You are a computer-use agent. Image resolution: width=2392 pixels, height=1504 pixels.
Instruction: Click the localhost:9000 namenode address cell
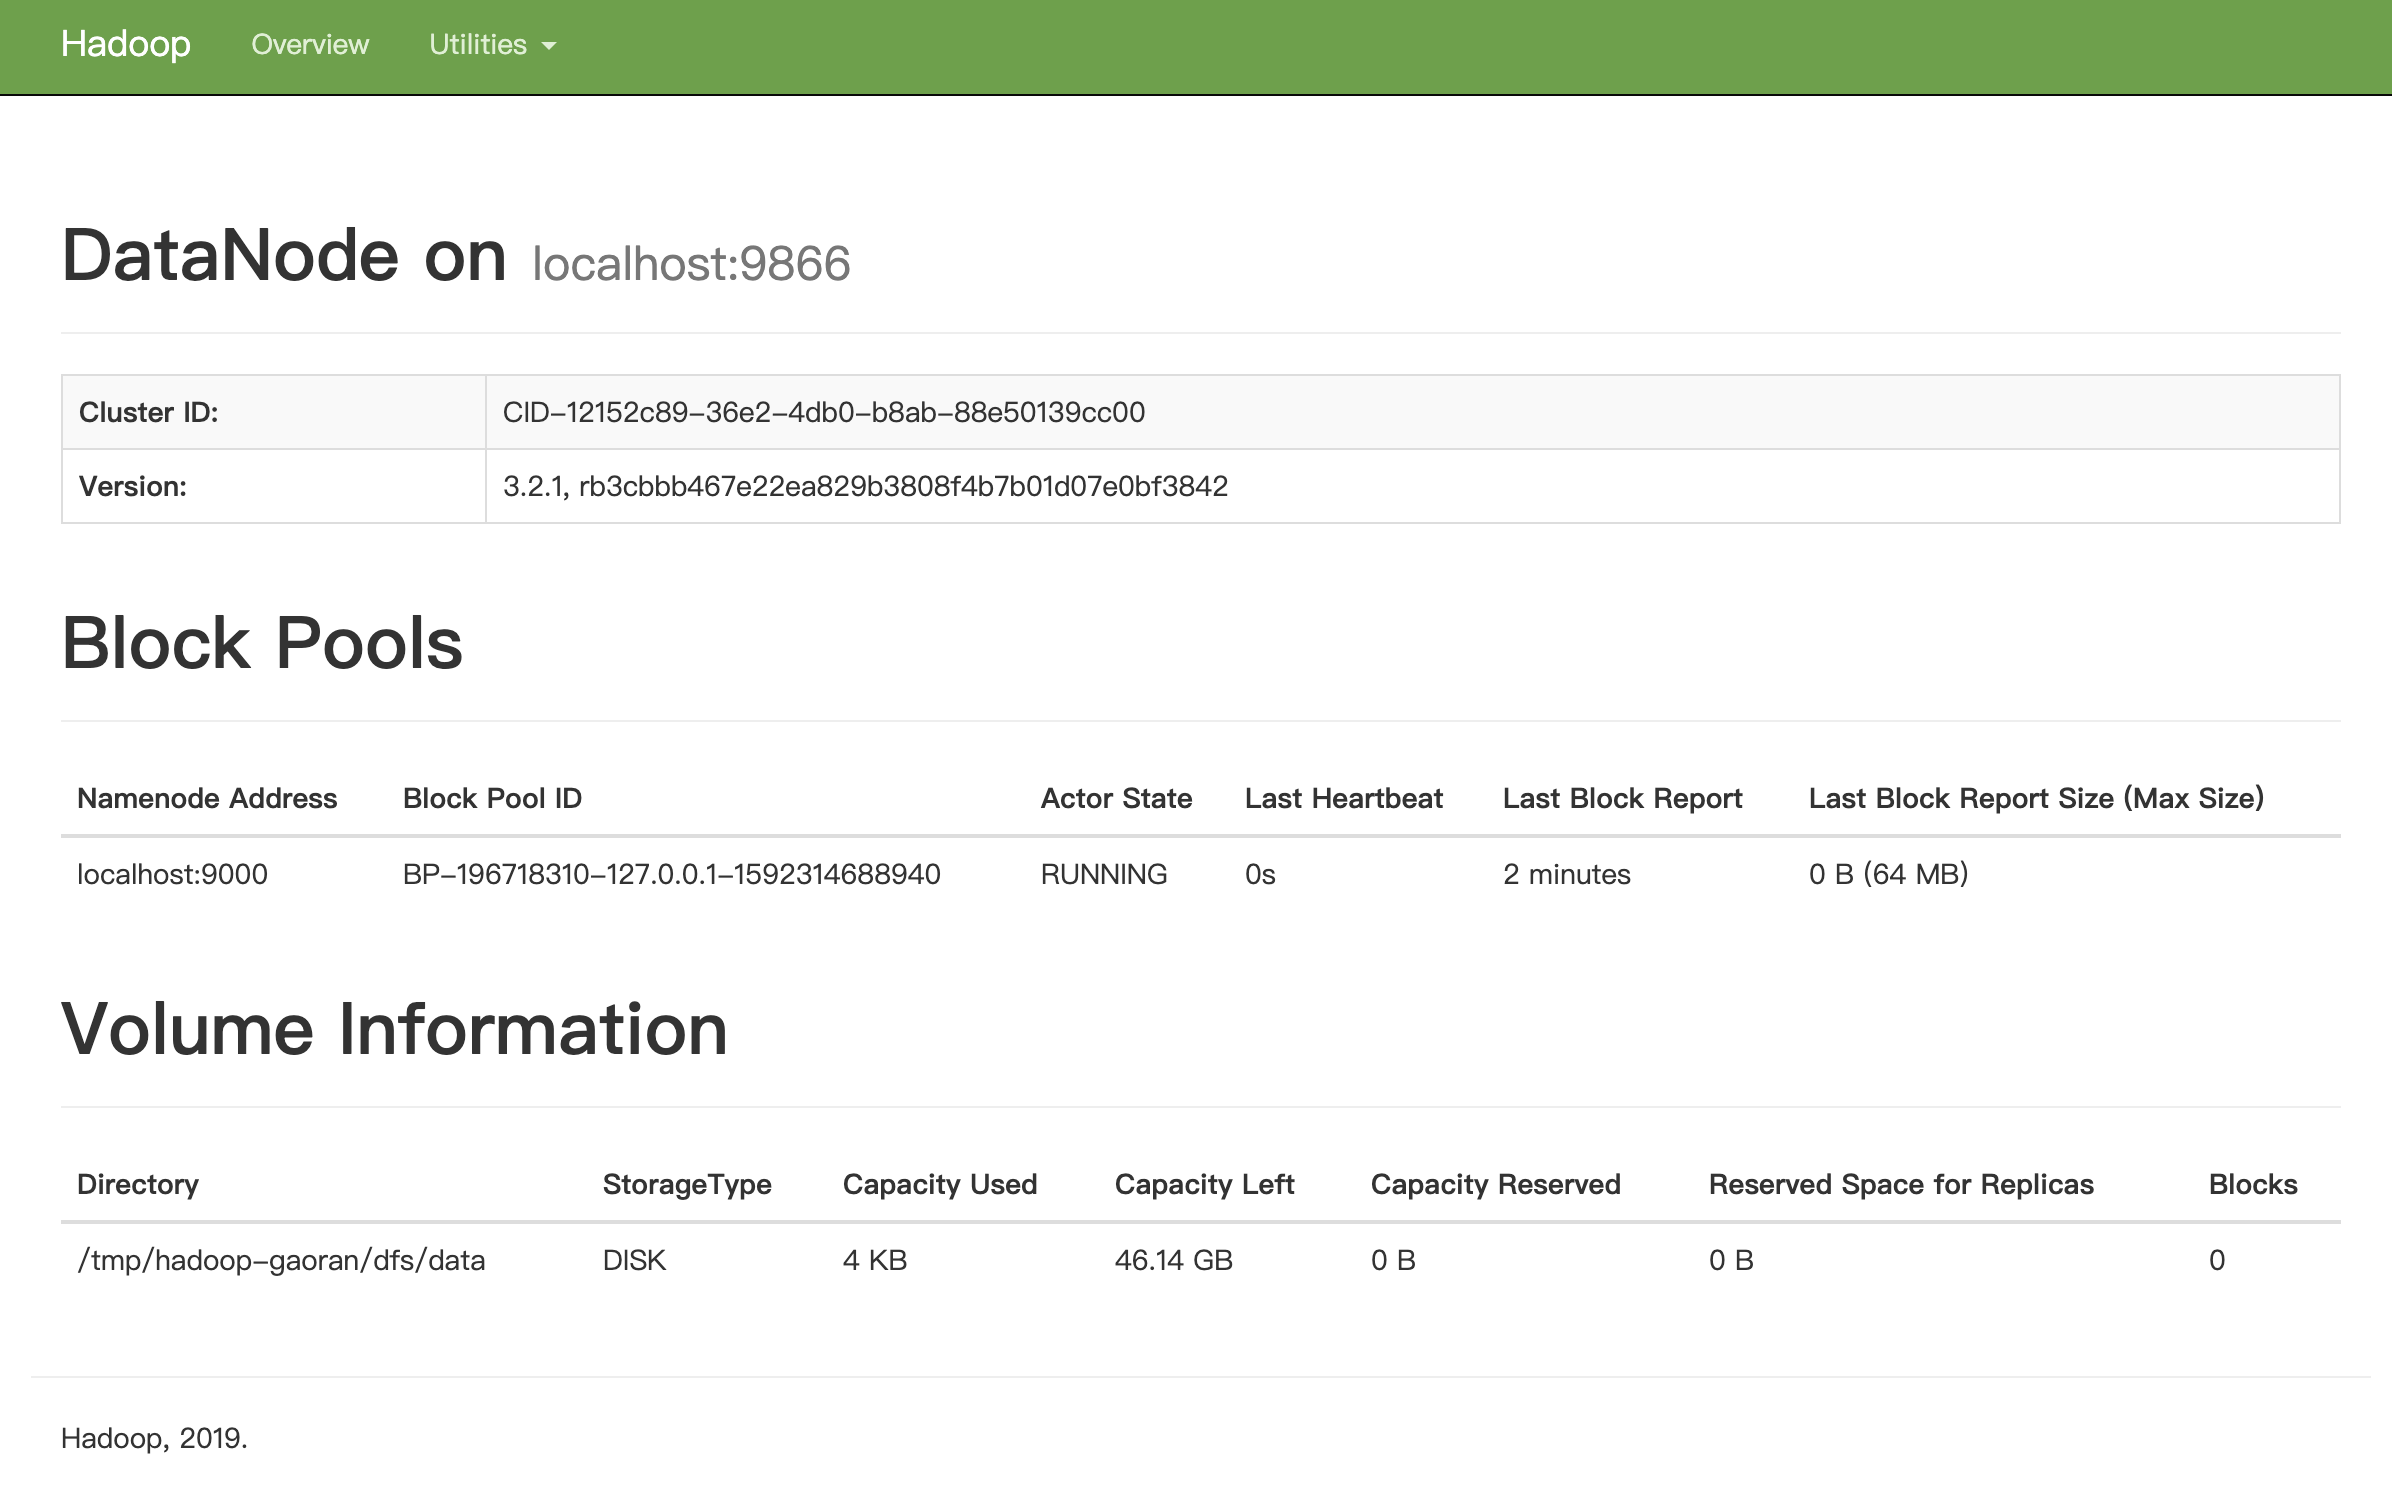tap(172, 874)
